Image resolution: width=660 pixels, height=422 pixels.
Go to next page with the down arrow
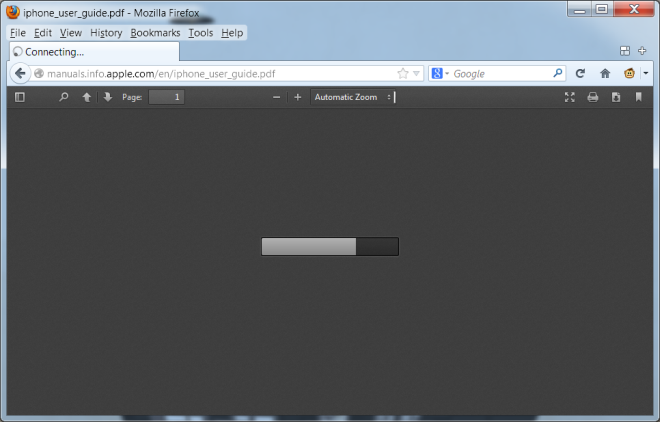click(108, 97)
